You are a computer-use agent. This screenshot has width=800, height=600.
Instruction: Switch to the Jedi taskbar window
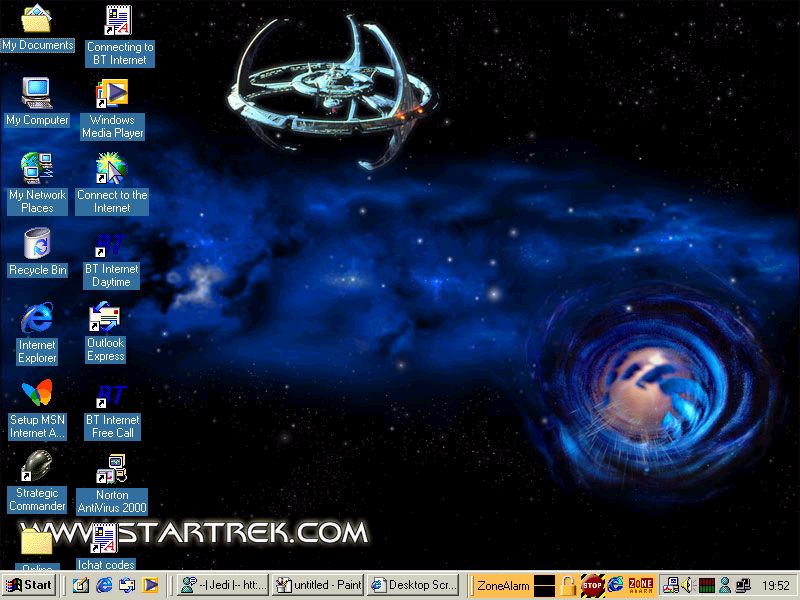[223, 585]
